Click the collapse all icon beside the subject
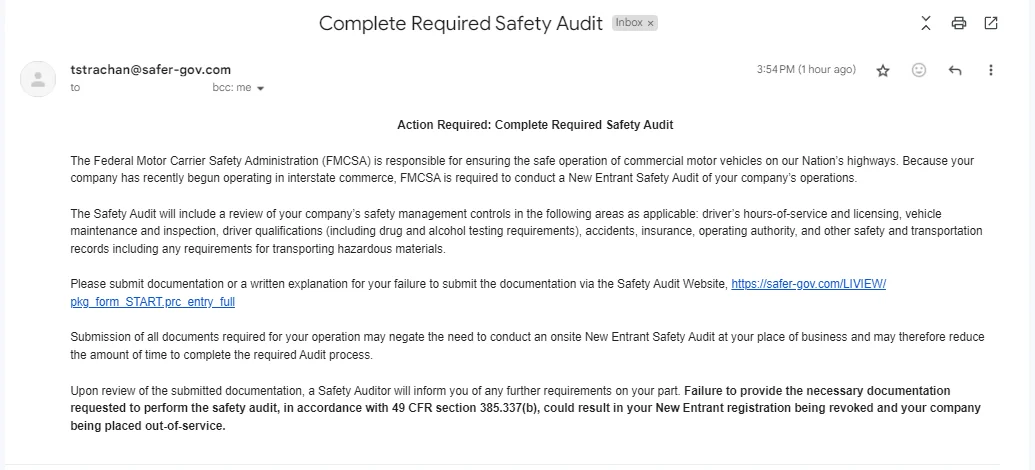This screenshot has height=470, width=1035. pyautogui.click(x=927, y=23)
